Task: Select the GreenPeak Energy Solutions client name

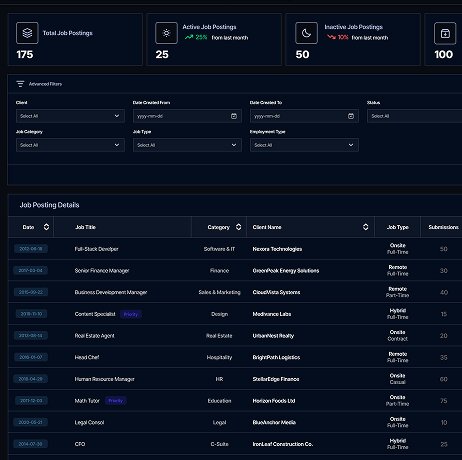Action: tap(286, 271)
